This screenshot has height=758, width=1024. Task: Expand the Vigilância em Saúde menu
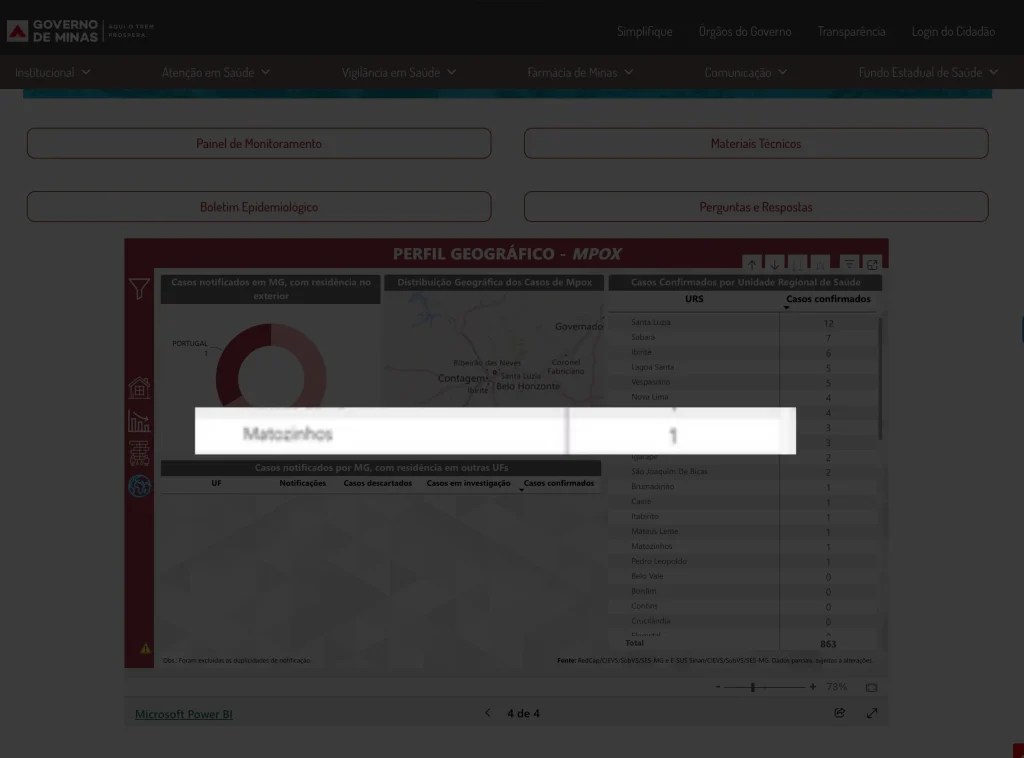coord(398,72)
